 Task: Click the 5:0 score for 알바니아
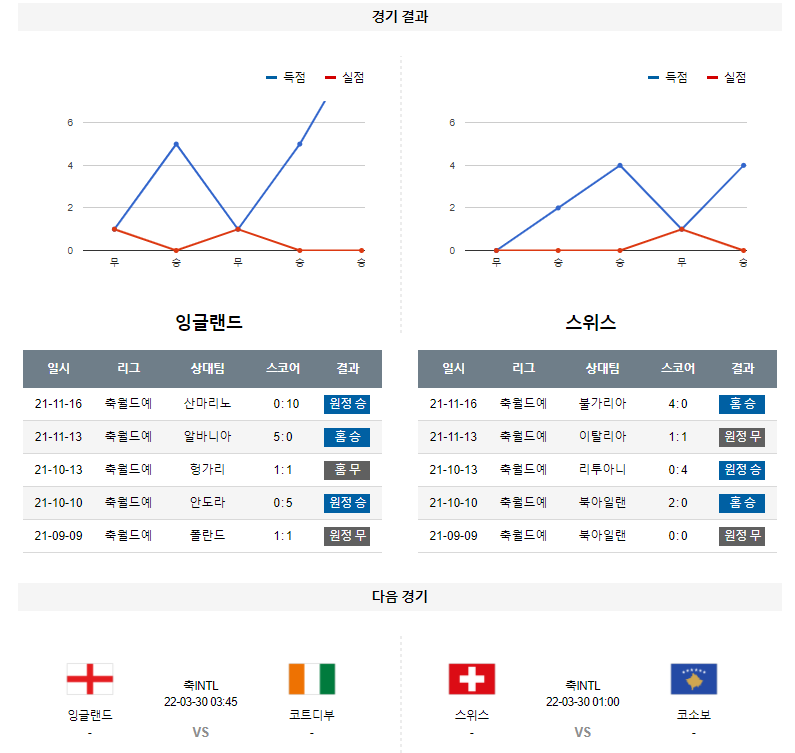283,437
